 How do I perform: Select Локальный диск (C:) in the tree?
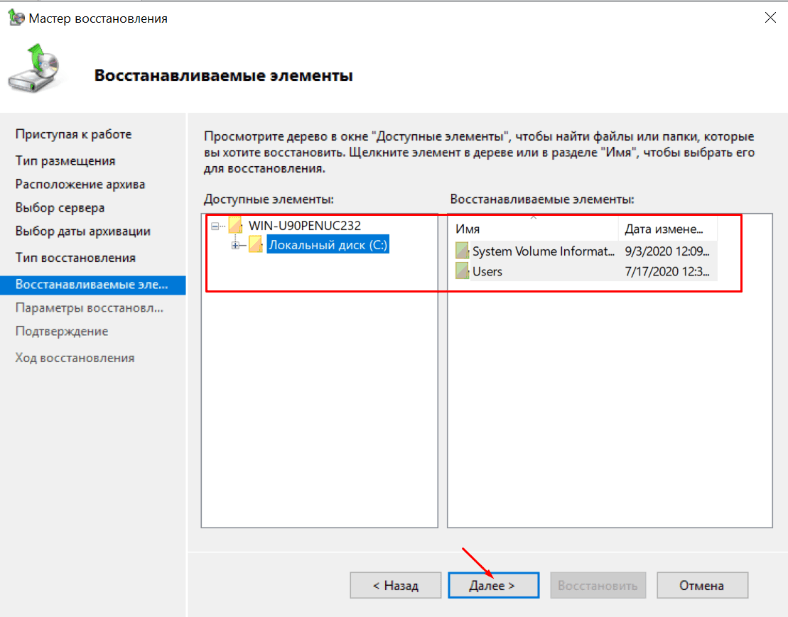pyautogui.click(x=328, y=245)
